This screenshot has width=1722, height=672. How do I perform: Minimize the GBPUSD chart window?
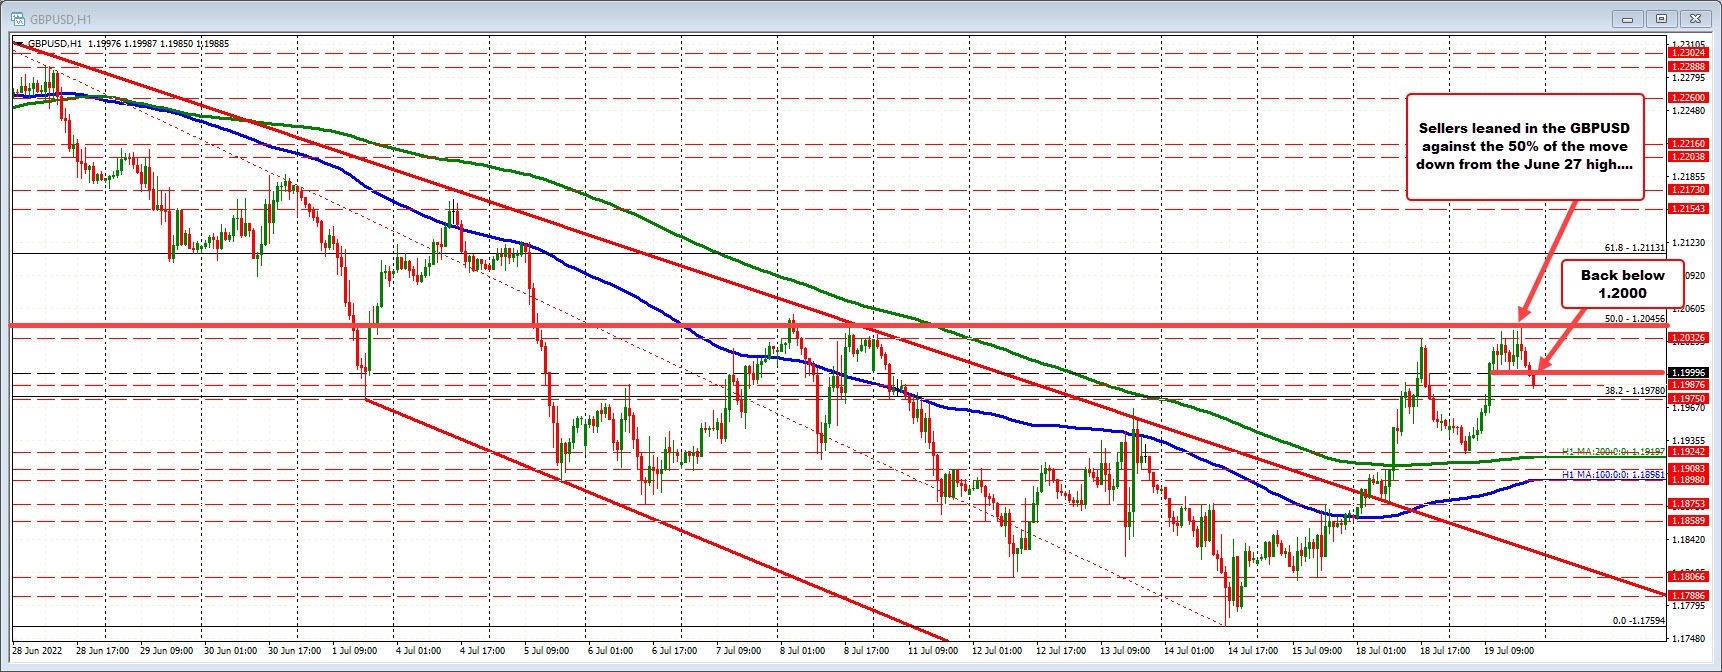pyautogui.click(x=1628, y=19)
